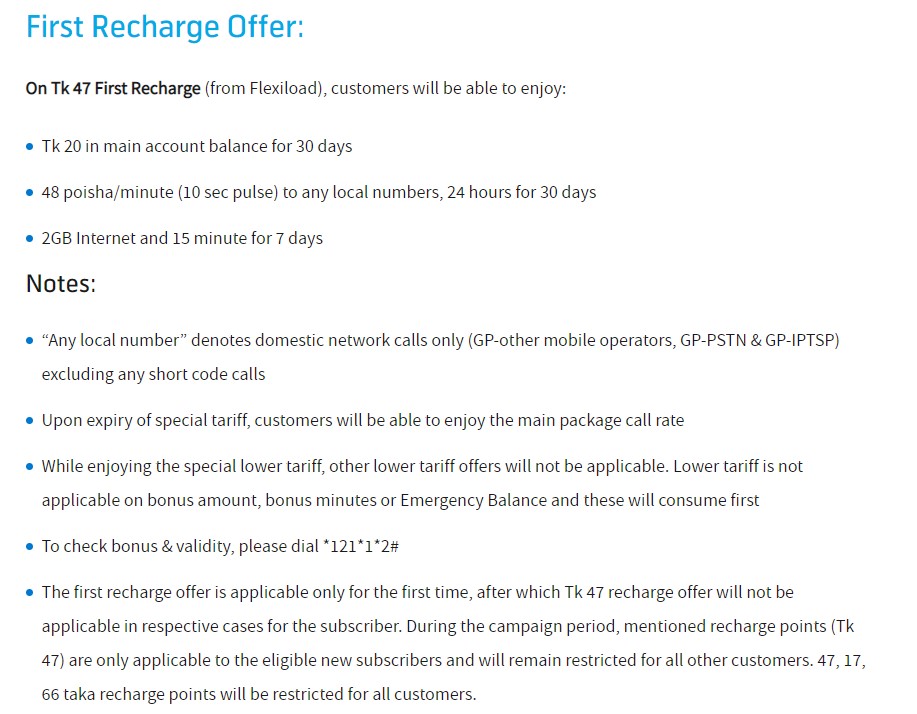The height and width of the screenshot is (714, 917).
Task: Click the bullet before Tk 20 in main account
Action: tap(30, 146)
